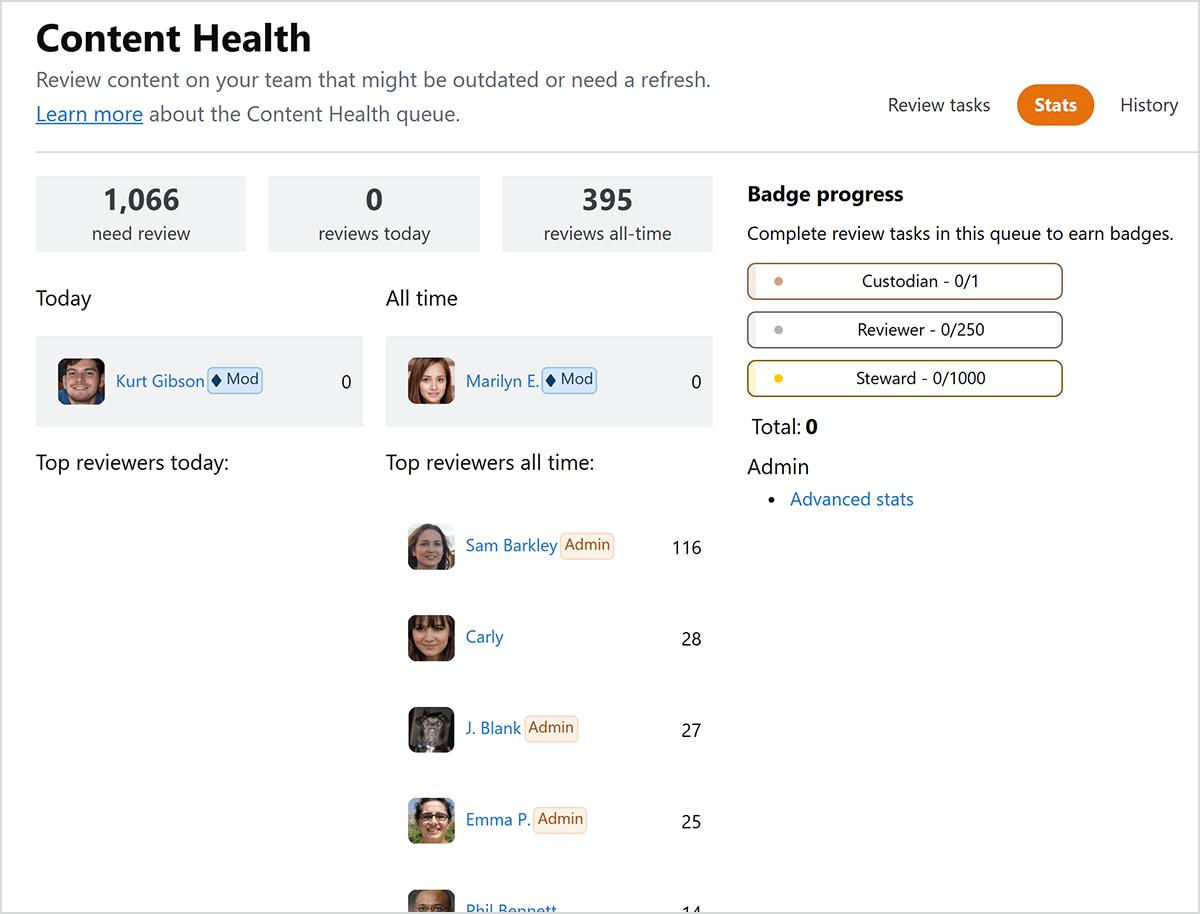The height and width of the screenshot is (914, 1200).
Task: Click the Mod badge next to Kurt Gibson
Action: tap(235, 380)
